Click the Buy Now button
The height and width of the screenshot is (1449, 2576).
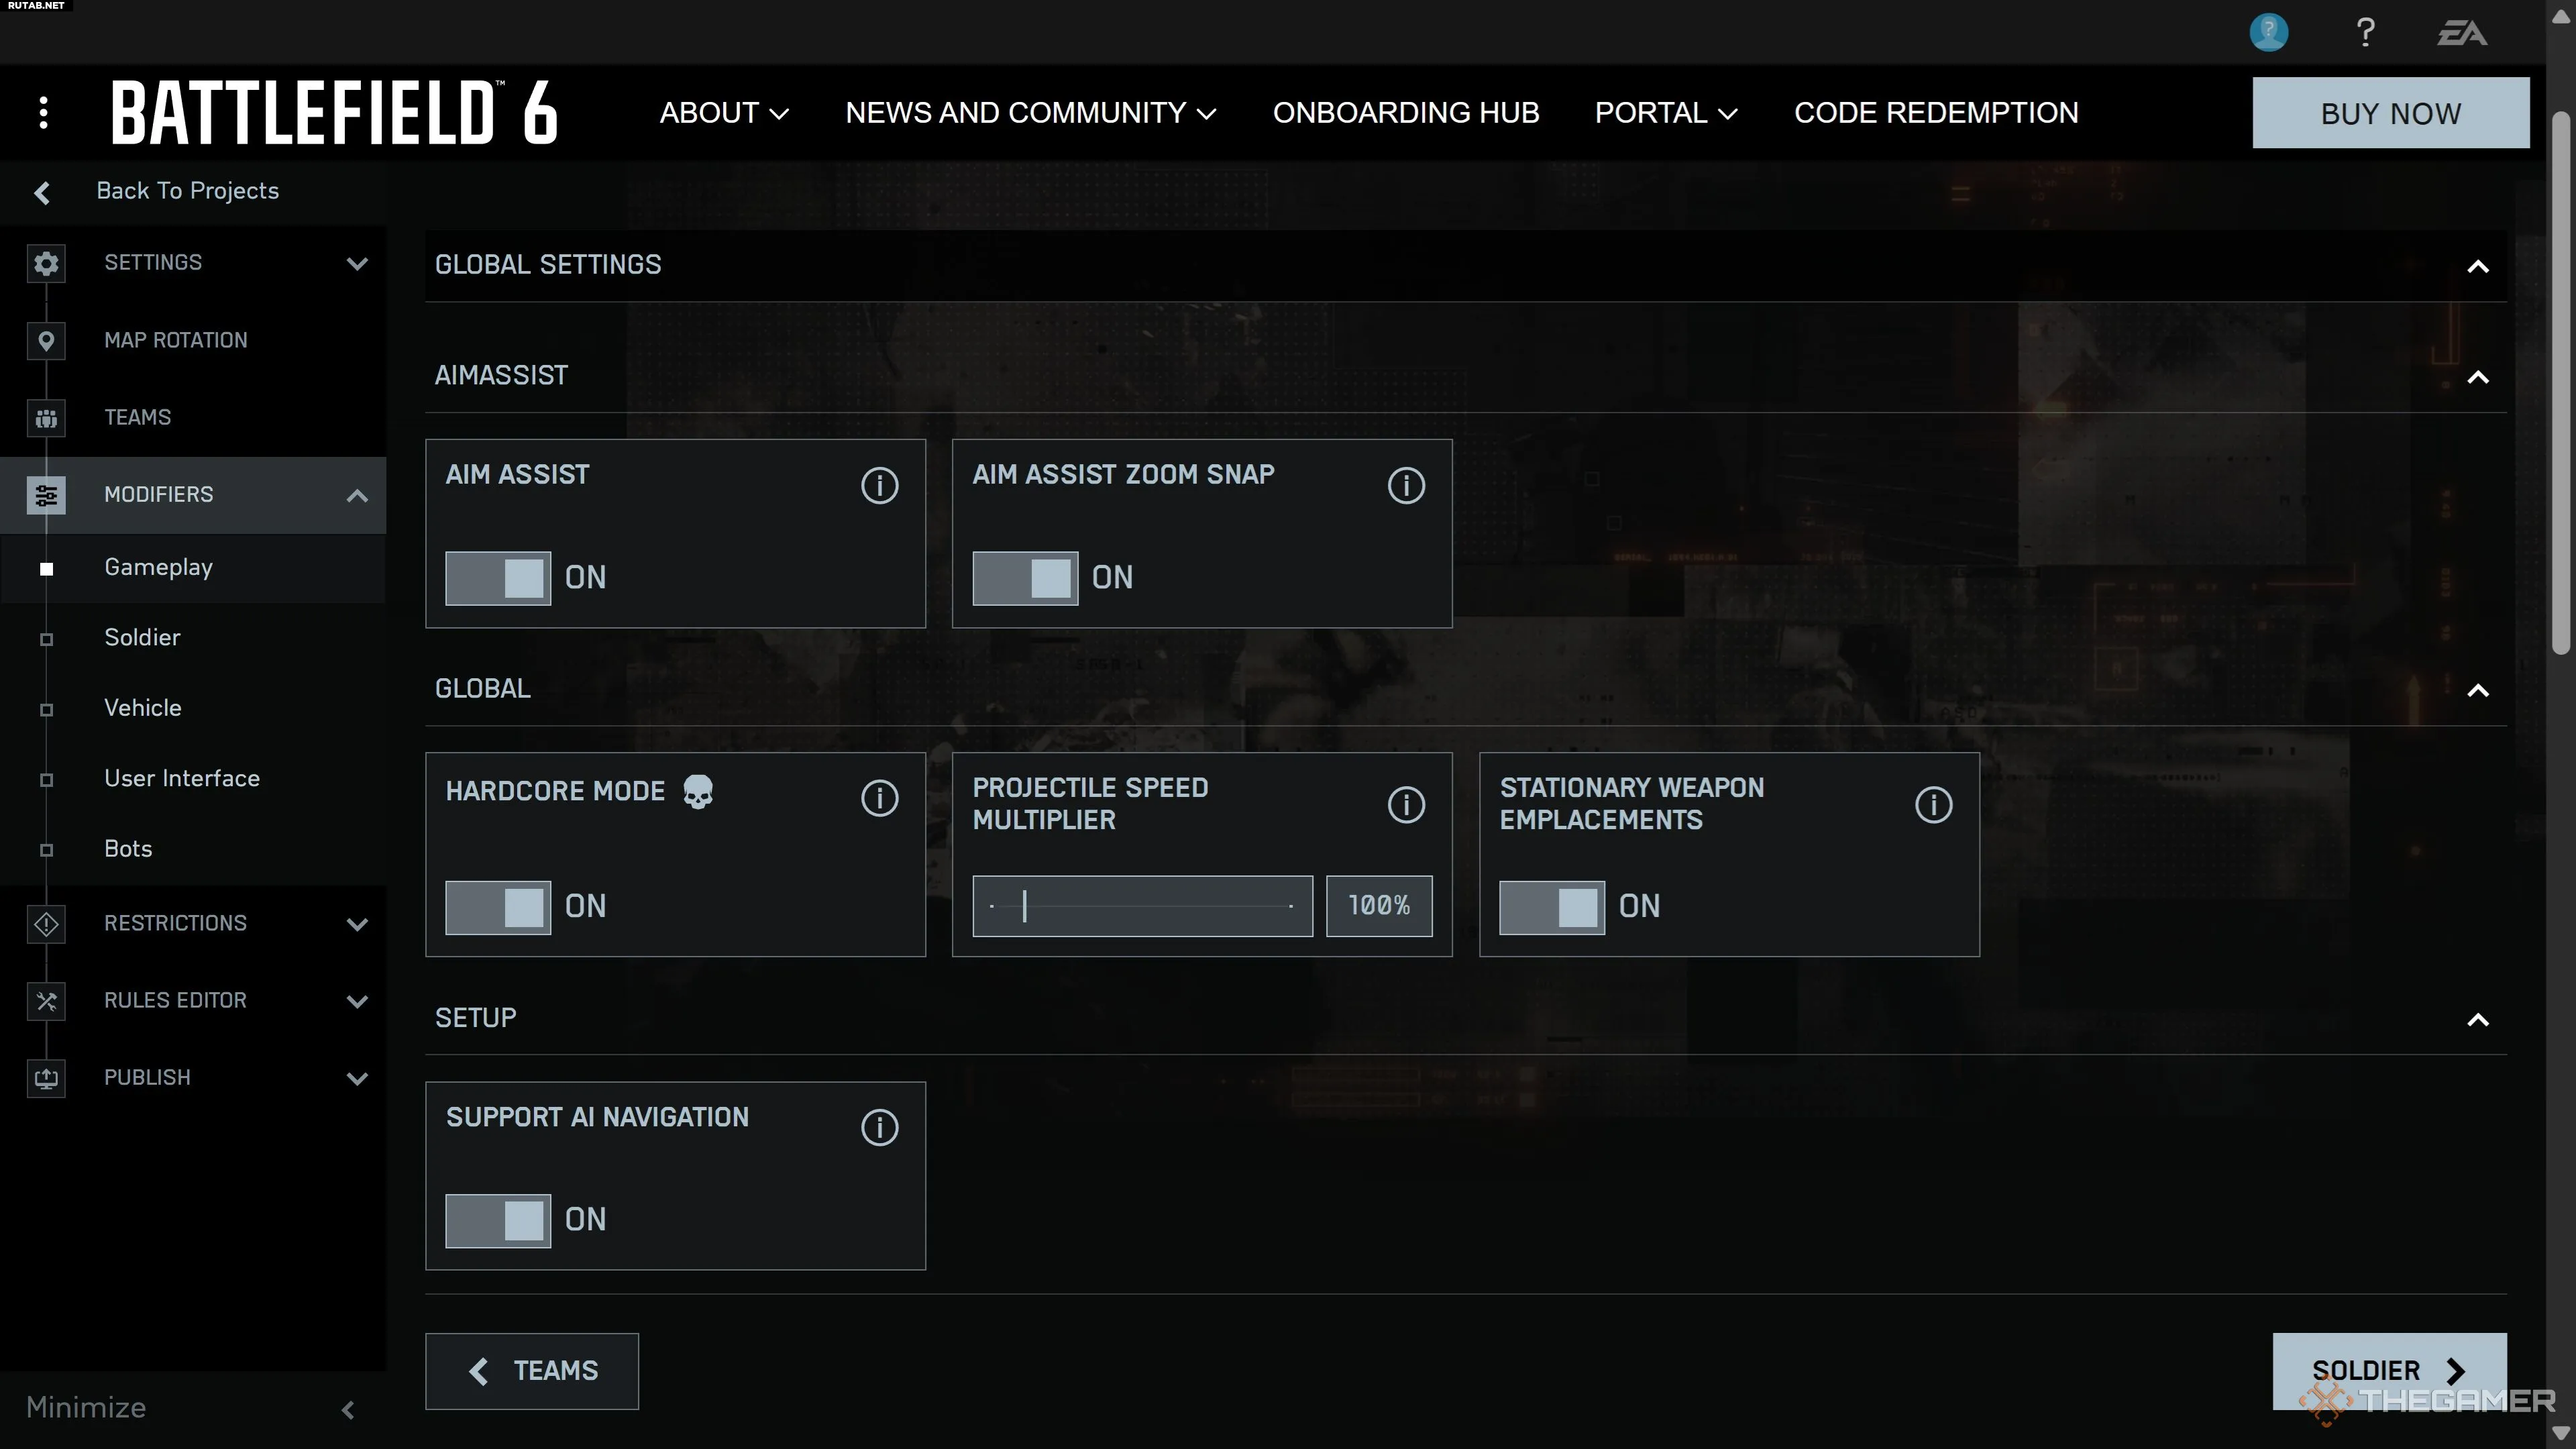click(x=2390, y=113)
